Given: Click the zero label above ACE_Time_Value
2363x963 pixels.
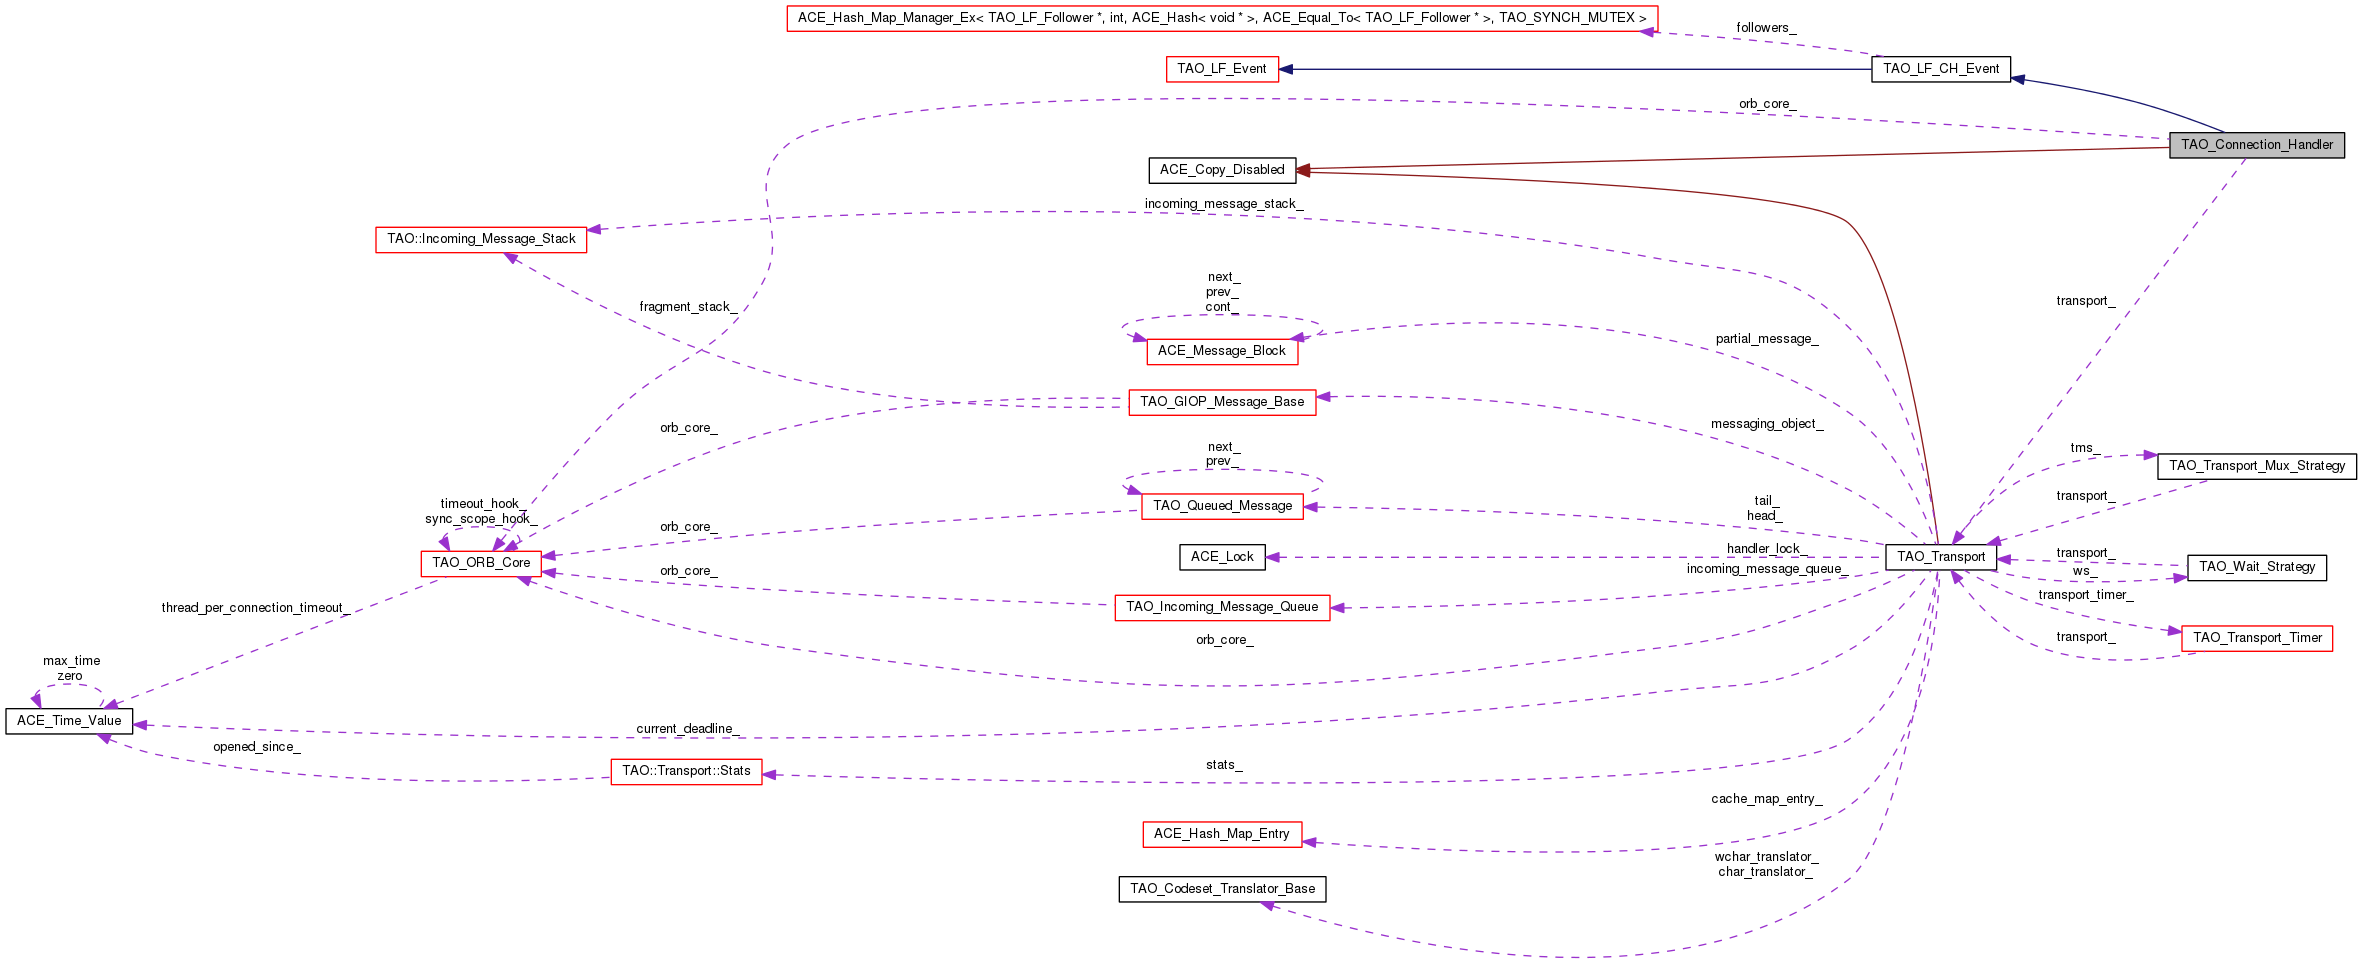Looking at the screenshot, I should tap(70, 676).
